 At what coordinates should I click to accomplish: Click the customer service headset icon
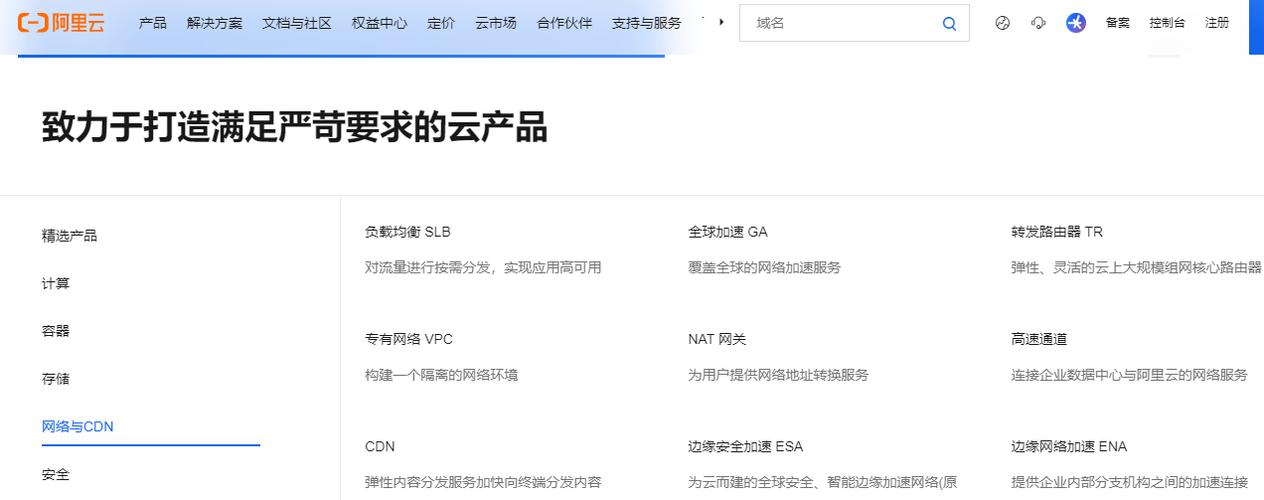tap(1039, 23)
